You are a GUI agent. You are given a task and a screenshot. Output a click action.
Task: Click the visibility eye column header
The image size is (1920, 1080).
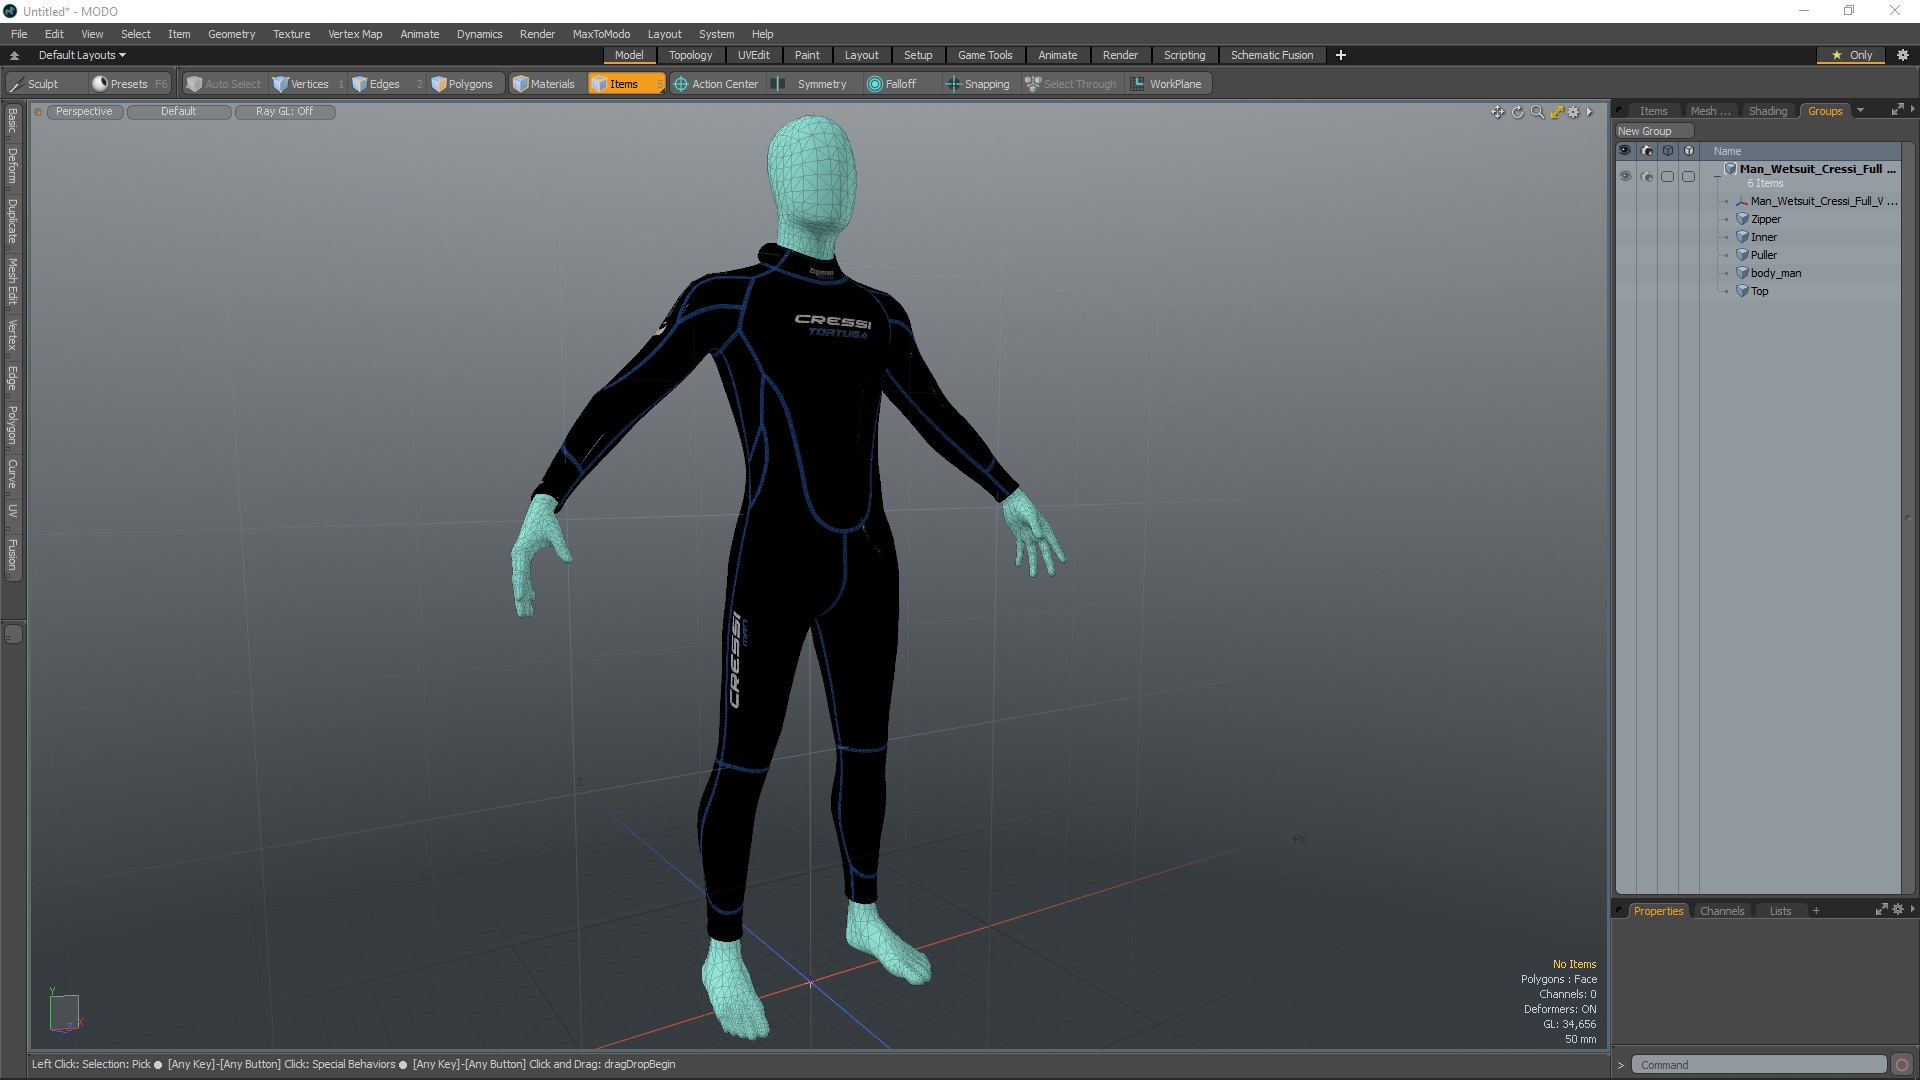coord(1625,151)
